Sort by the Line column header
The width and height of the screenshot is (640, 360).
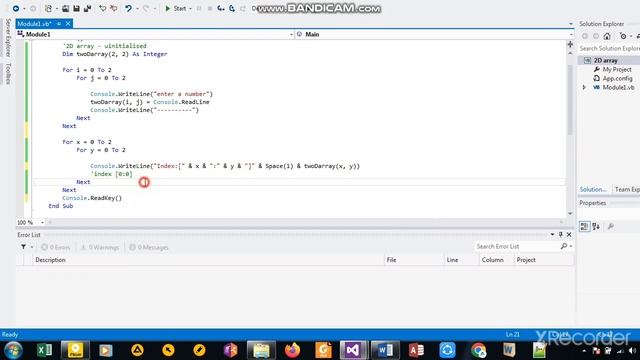[x=461, y=260]
